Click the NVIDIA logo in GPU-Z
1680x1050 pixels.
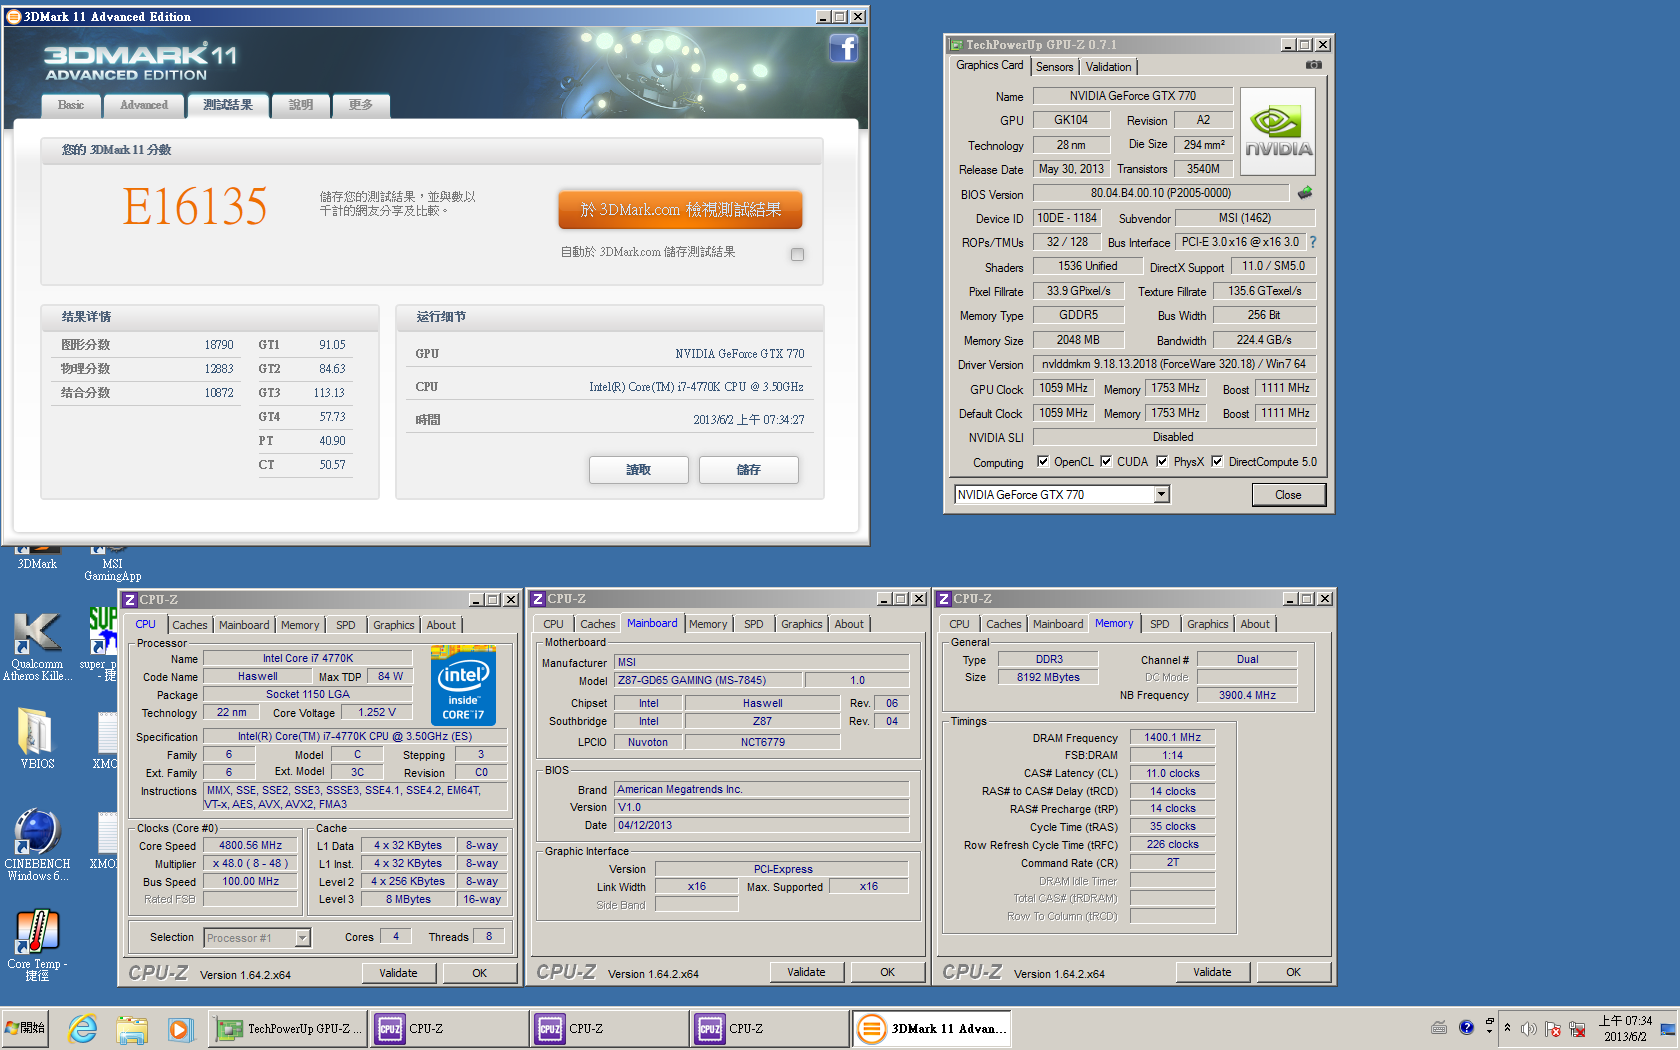1278,133
